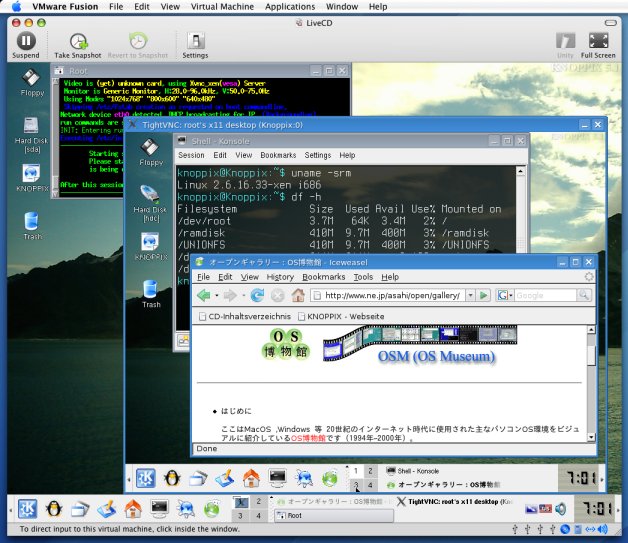Open Hard Disk [sda] desktop icon
The height and width of the screenshot is (543, 628).
pyautogui.click(x=31, y=135)
